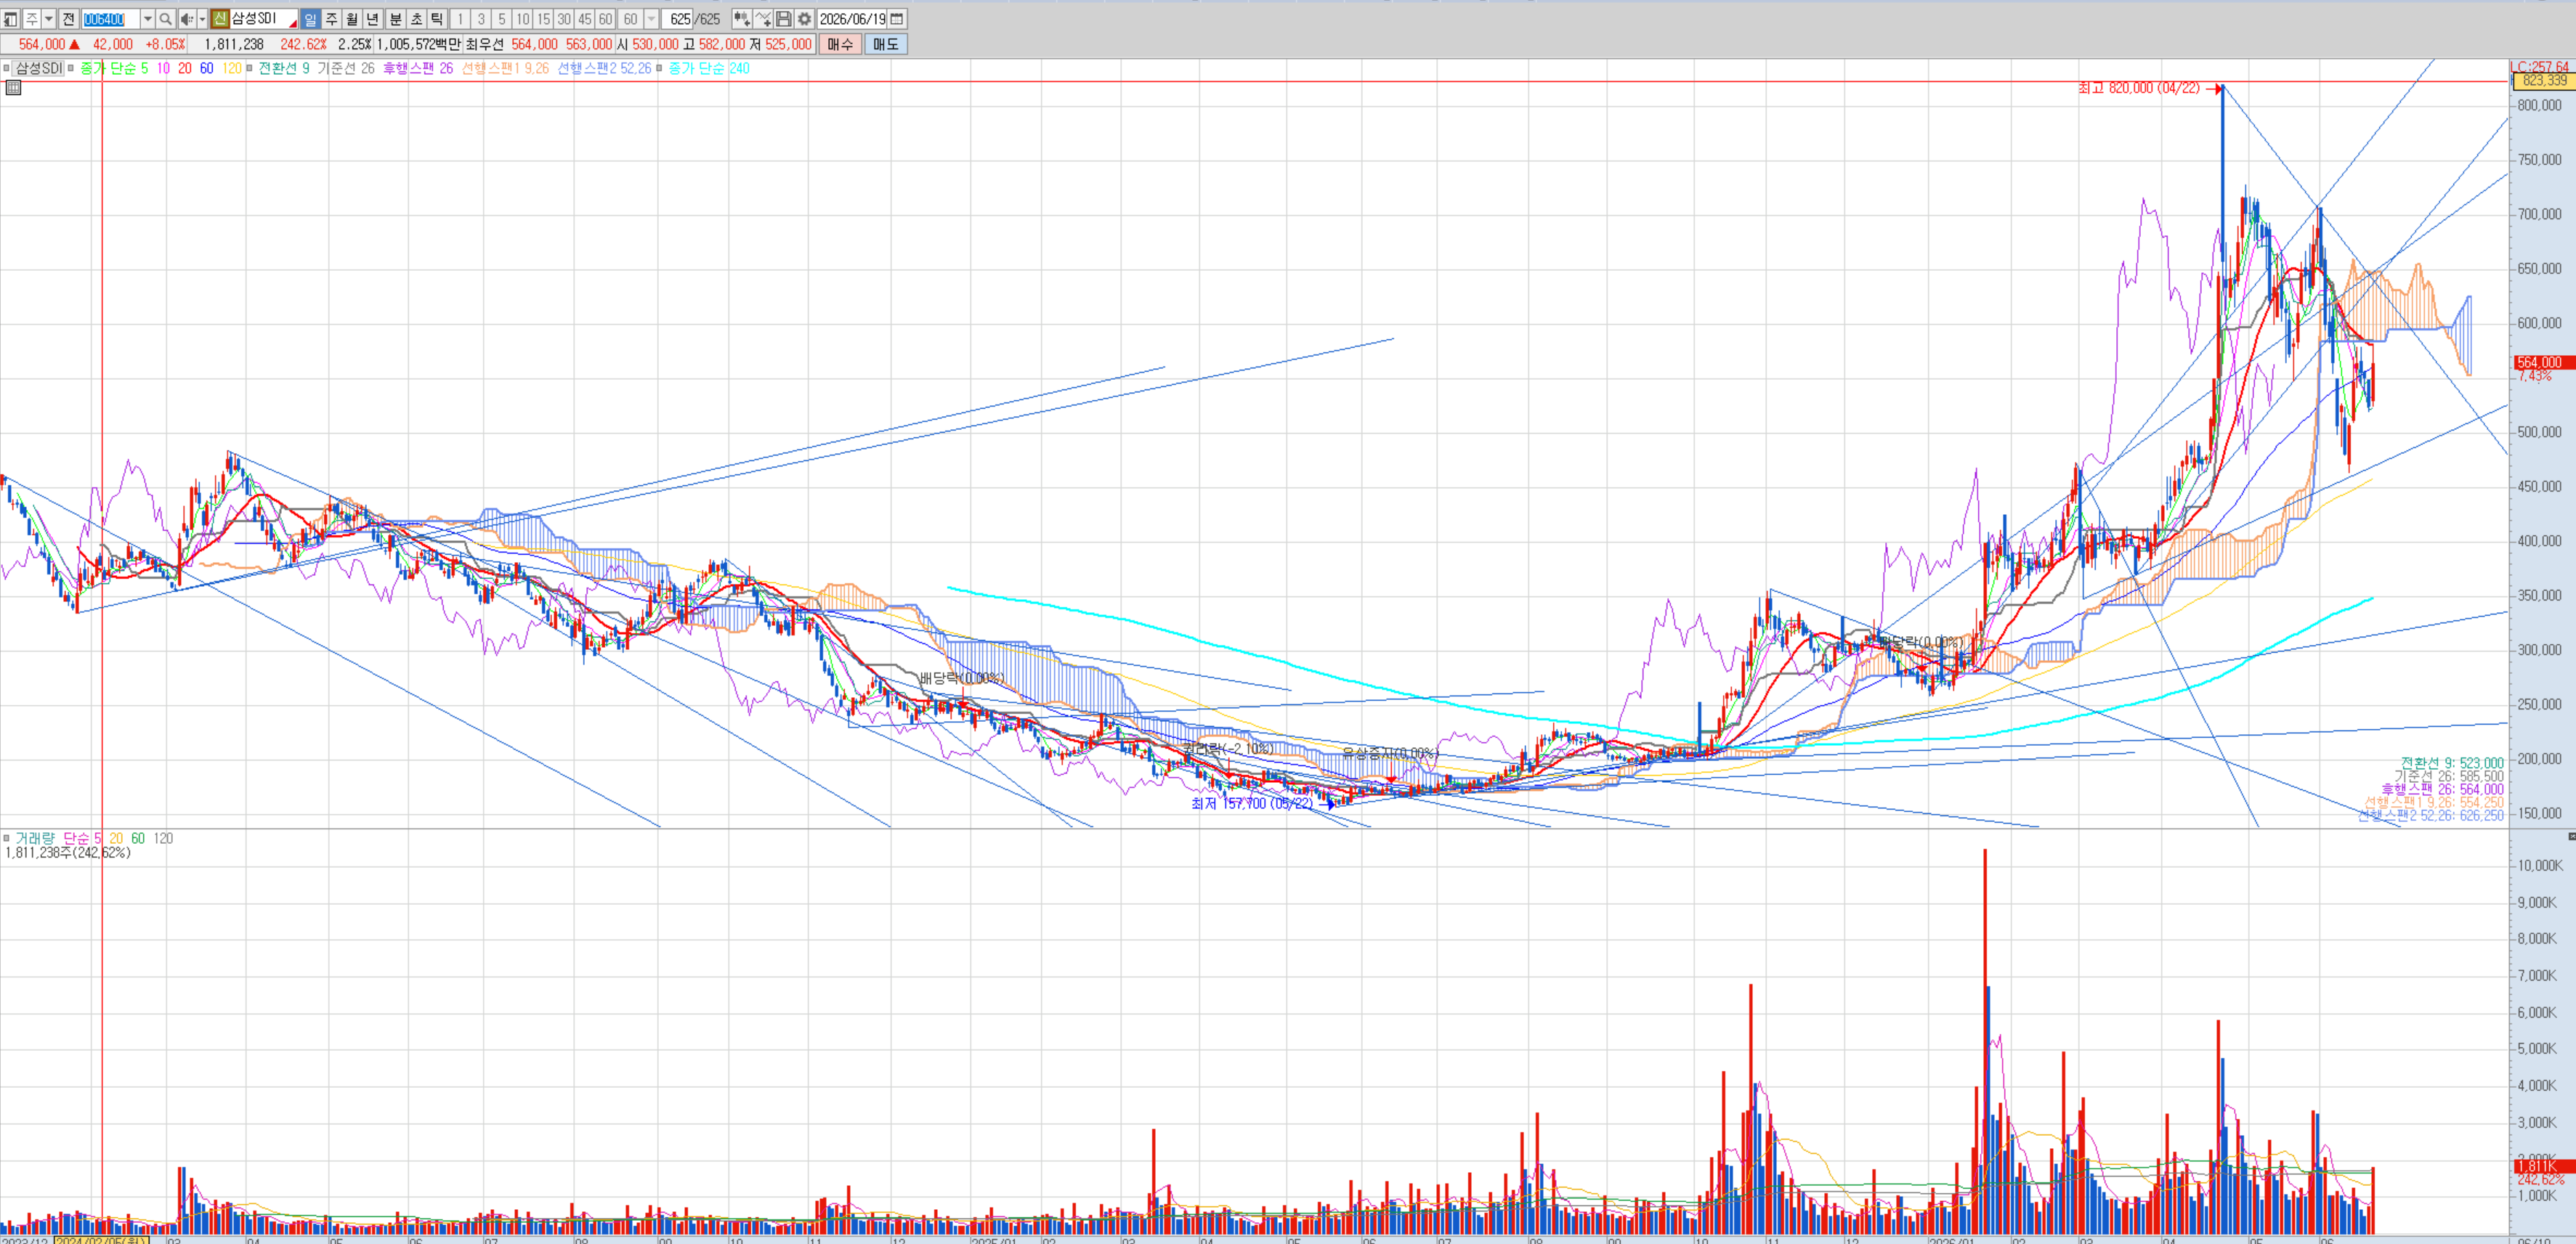Click the red 564,000 current price tag
2576x1244 pixels.
[2543, 362]
